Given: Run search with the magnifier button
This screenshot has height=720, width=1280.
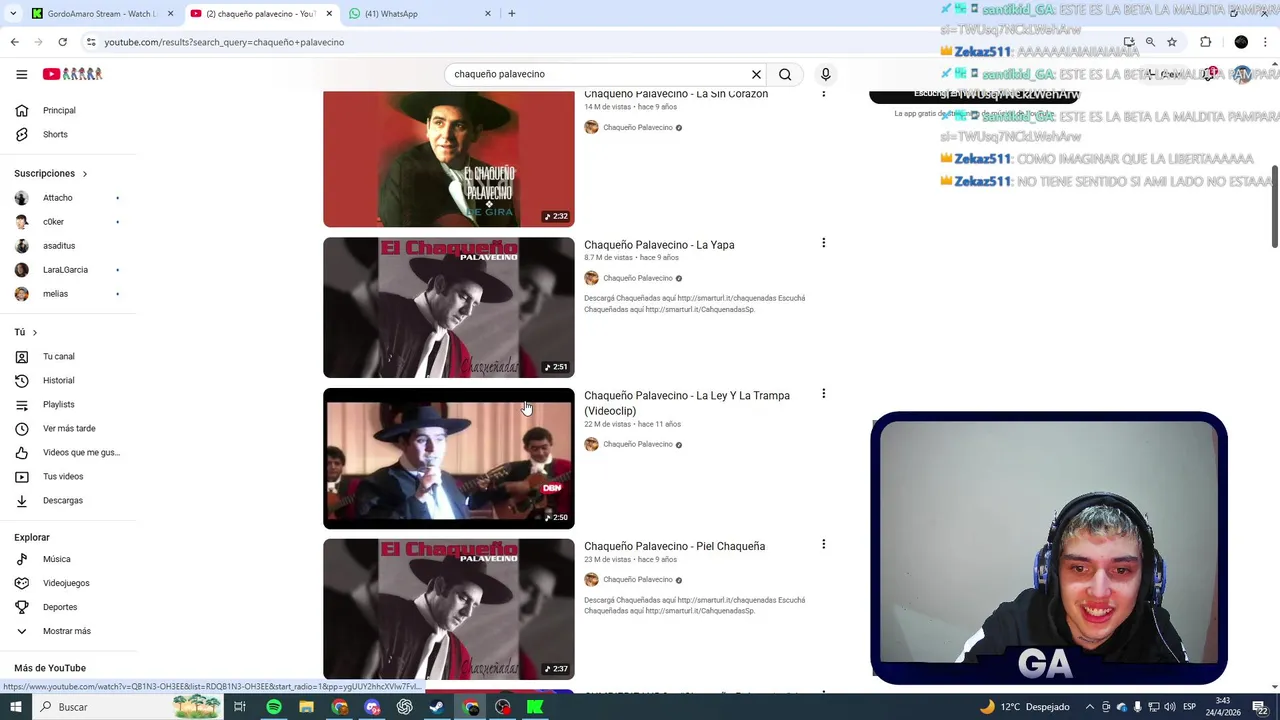Looking at the screenshot, I should [785, 74].
